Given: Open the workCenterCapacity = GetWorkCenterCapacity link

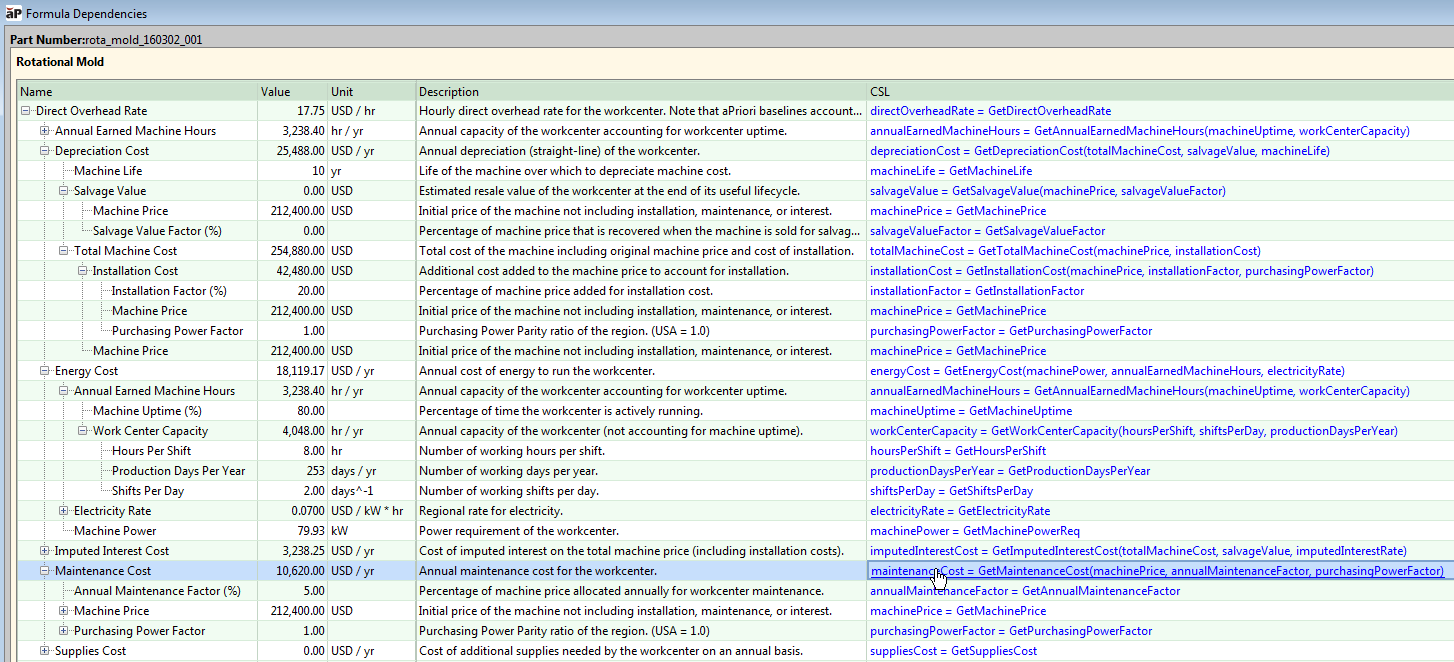Looking at the screenshot, I should 1134,431.
